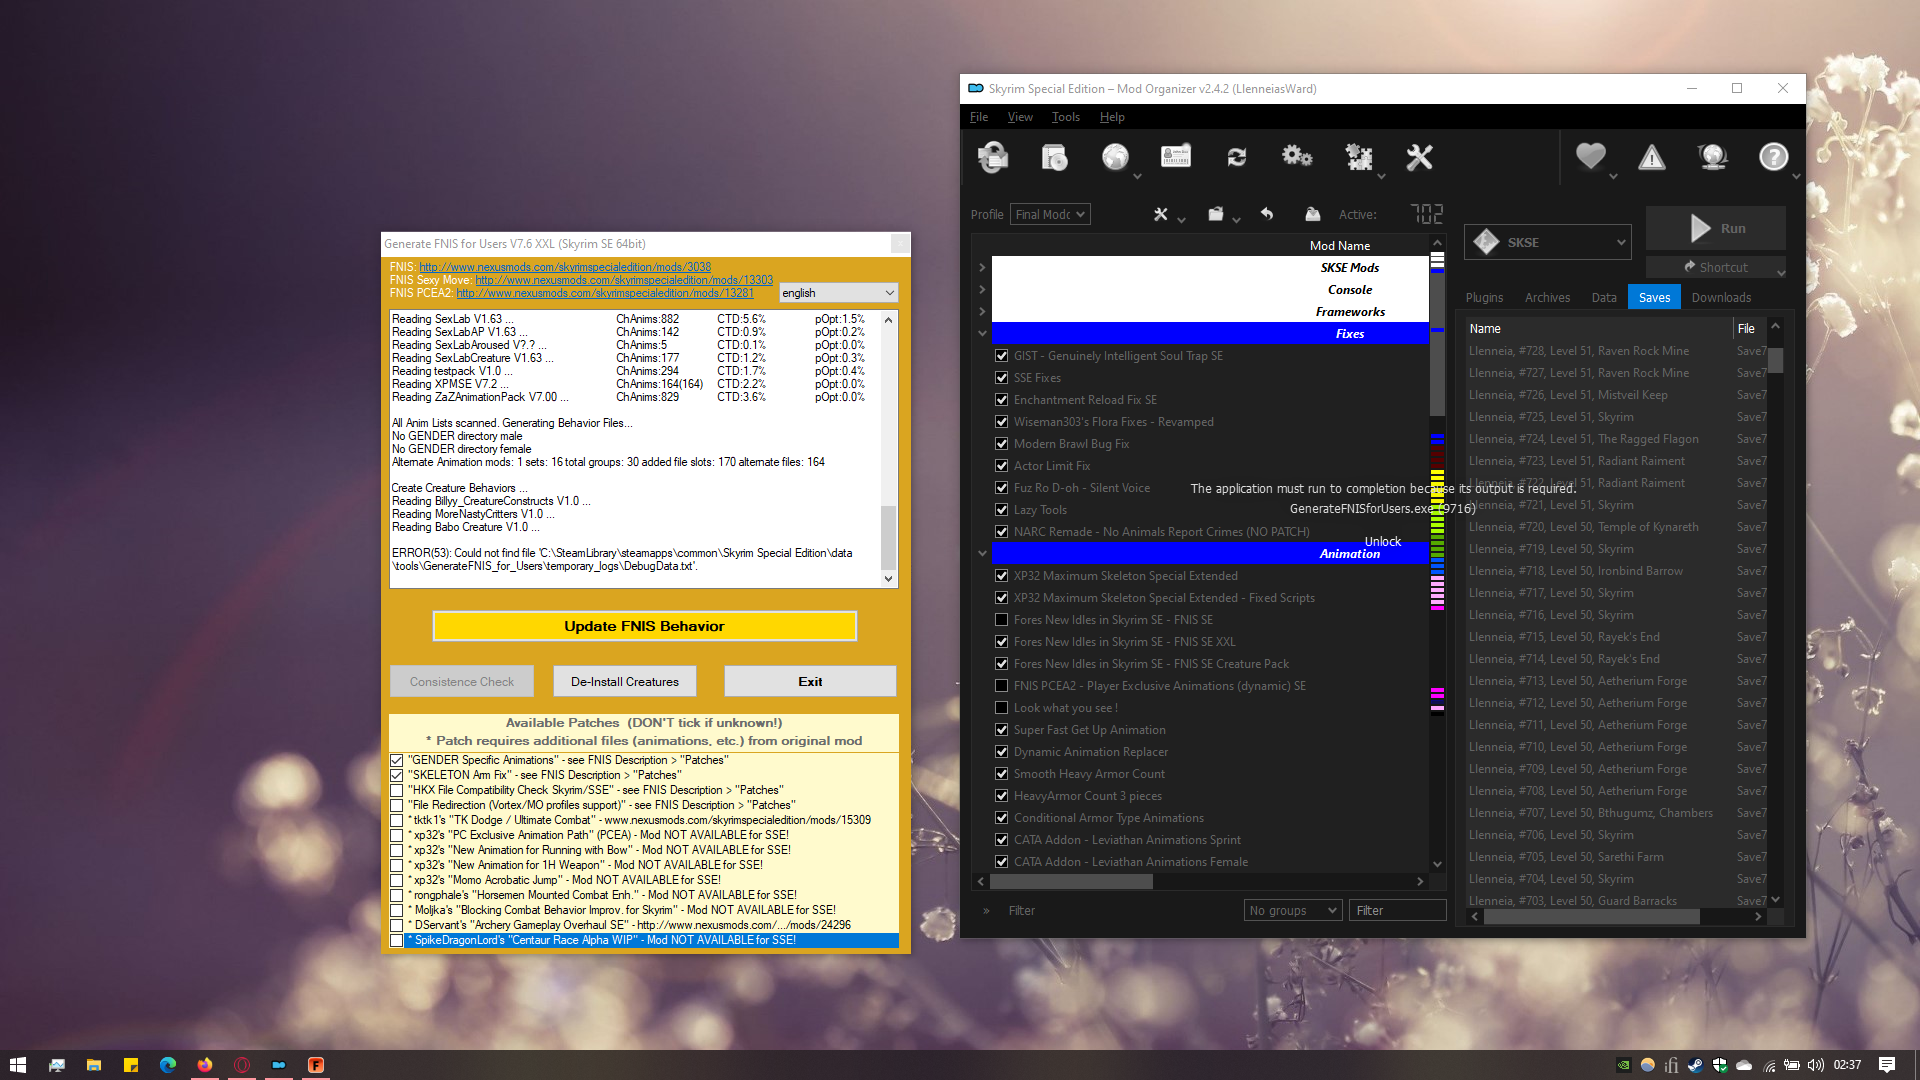Click De-Install Creatures button

pos(625,682)
